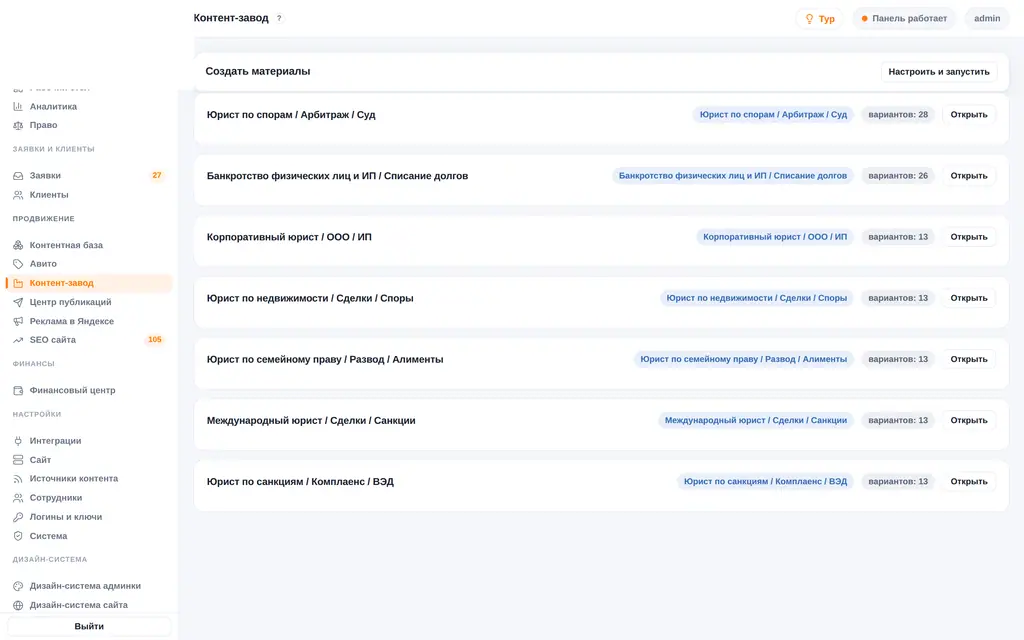Click the SEO сайта trend icon

(18, 340)
